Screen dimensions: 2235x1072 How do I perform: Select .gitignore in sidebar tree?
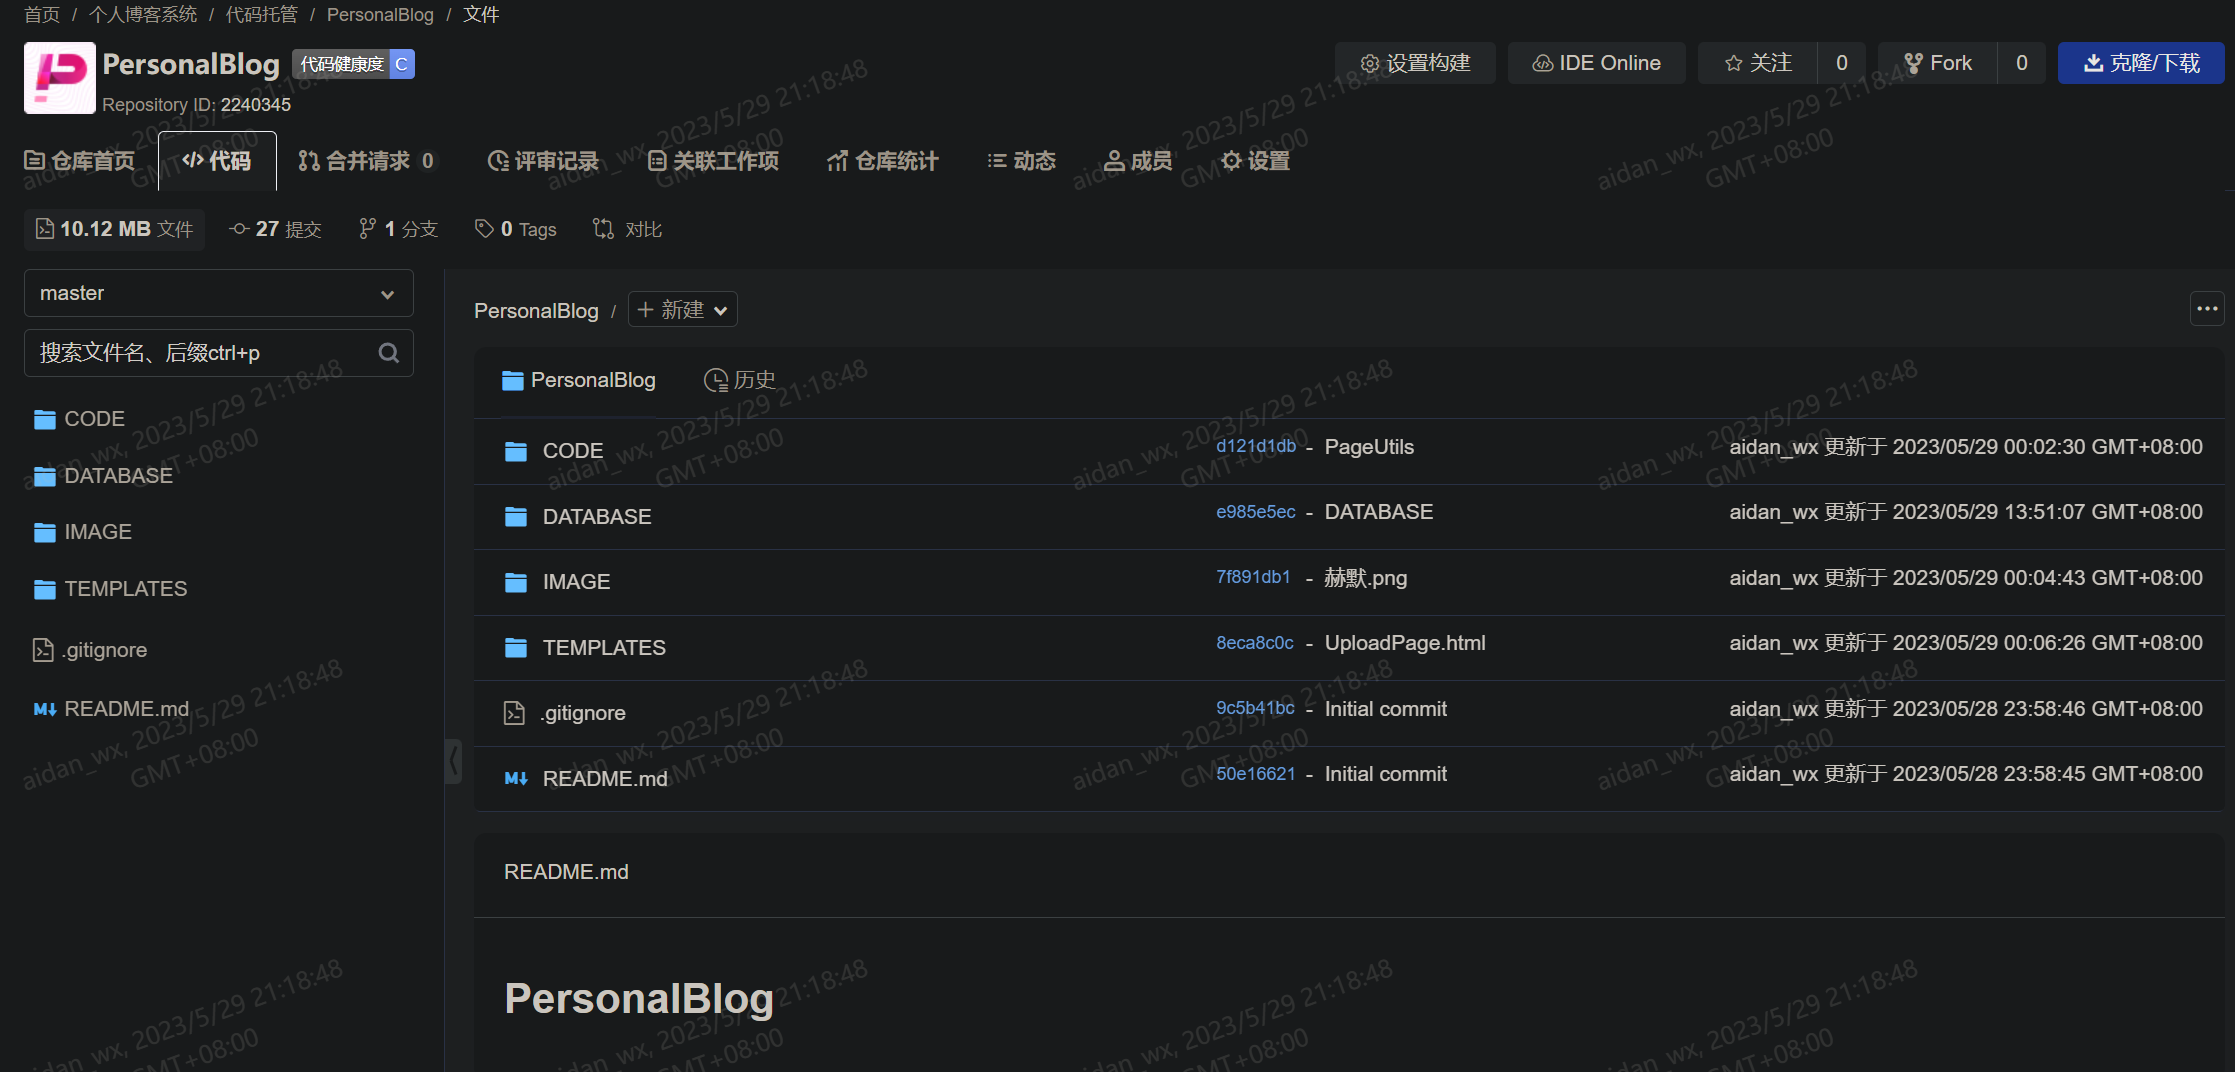90,650
